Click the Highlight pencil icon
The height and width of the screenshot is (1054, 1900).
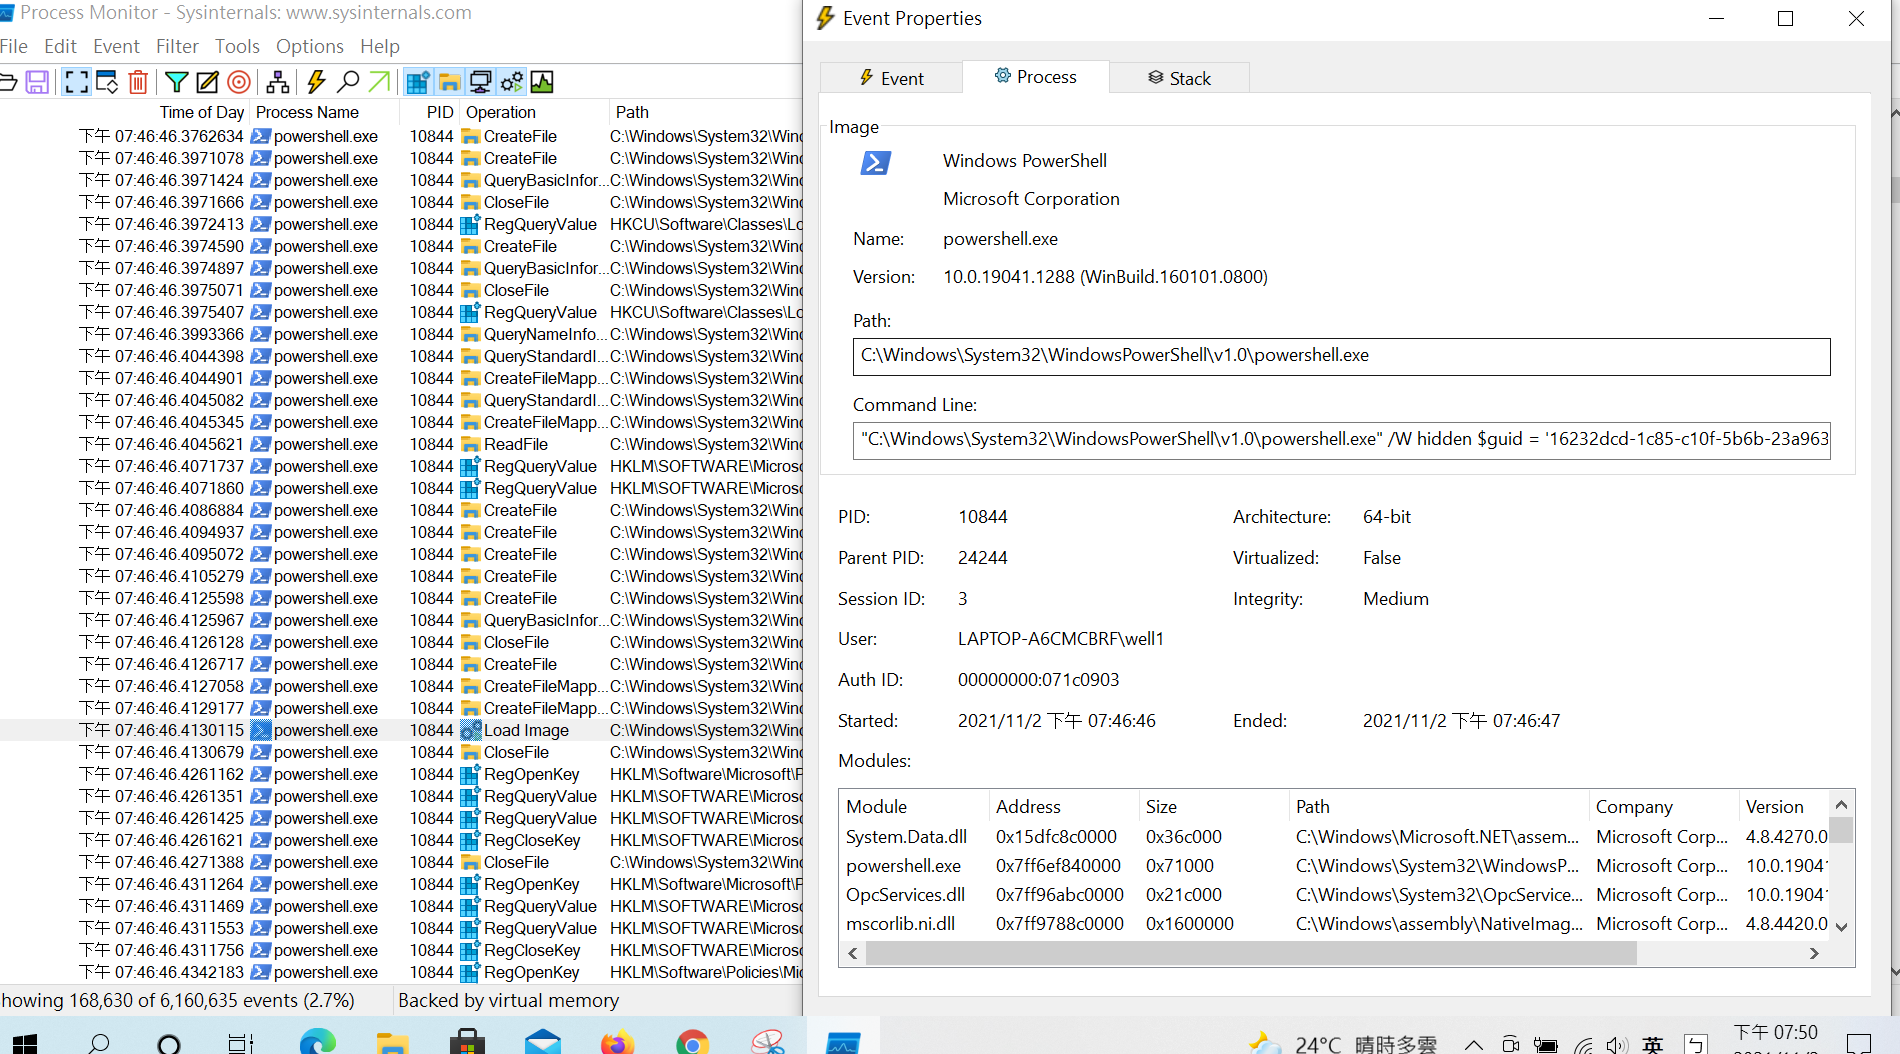[207, 82]
